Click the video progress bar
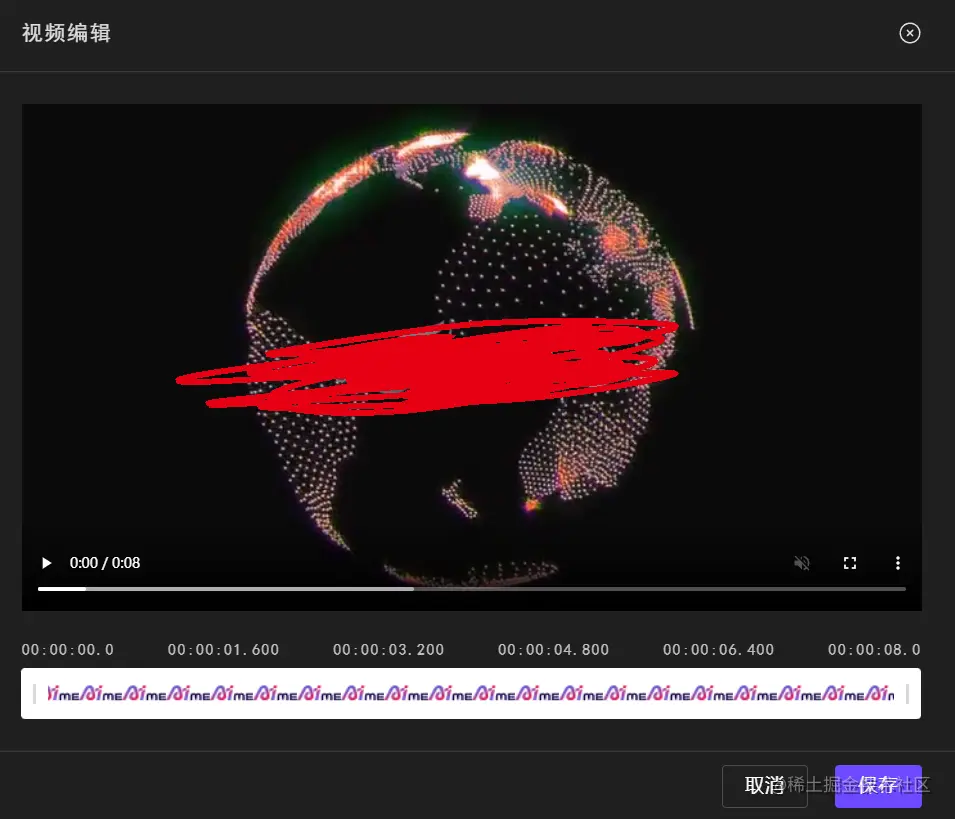 472,588
